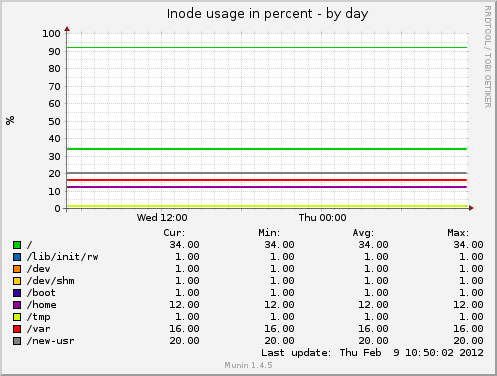Click the 'Avg:' column header

pos(363,233)
